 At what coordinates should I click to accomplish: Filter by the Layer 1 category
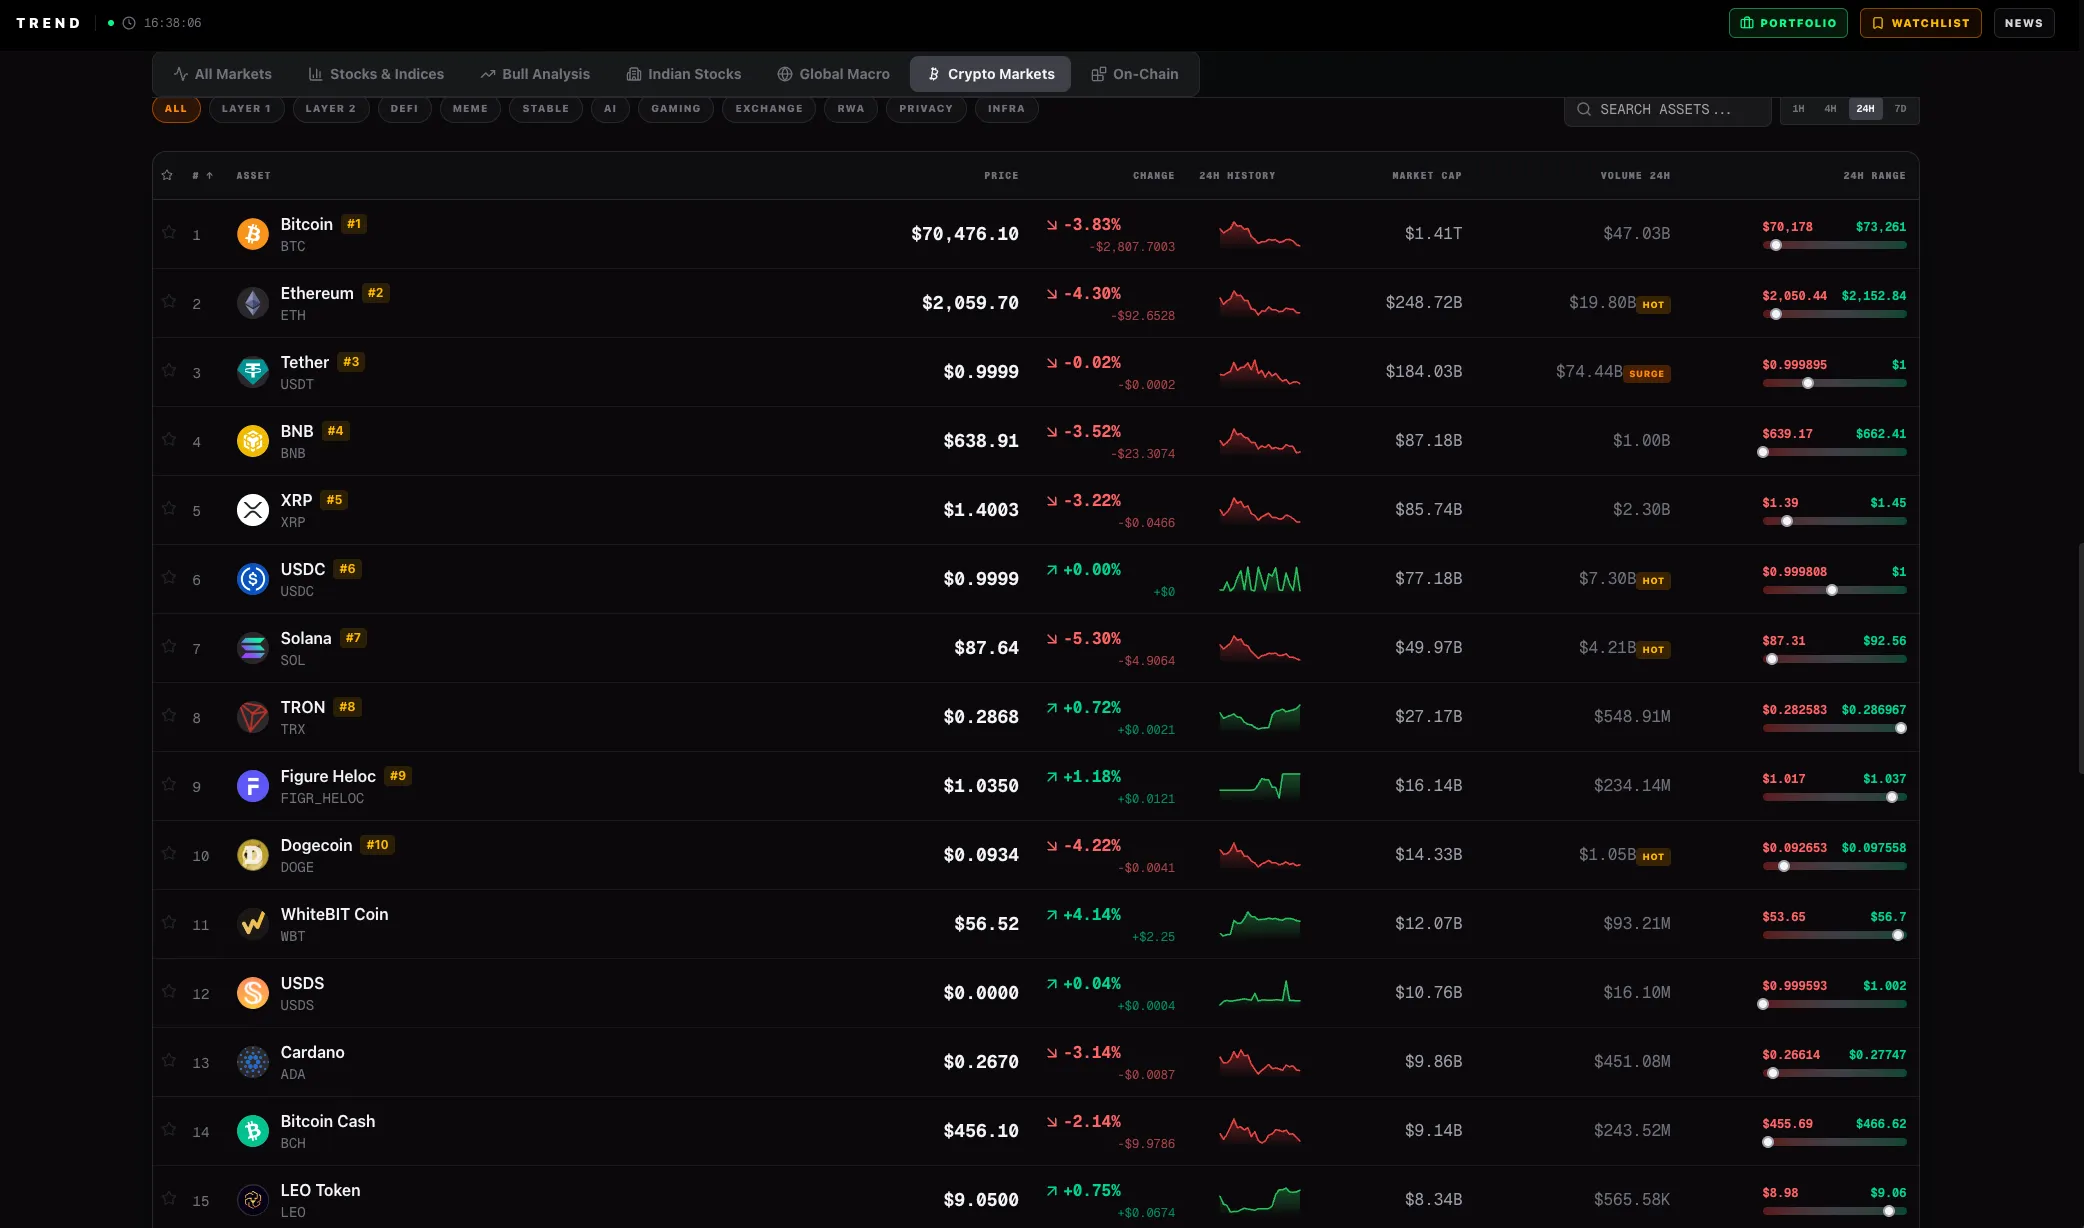[x=246, y=109]
